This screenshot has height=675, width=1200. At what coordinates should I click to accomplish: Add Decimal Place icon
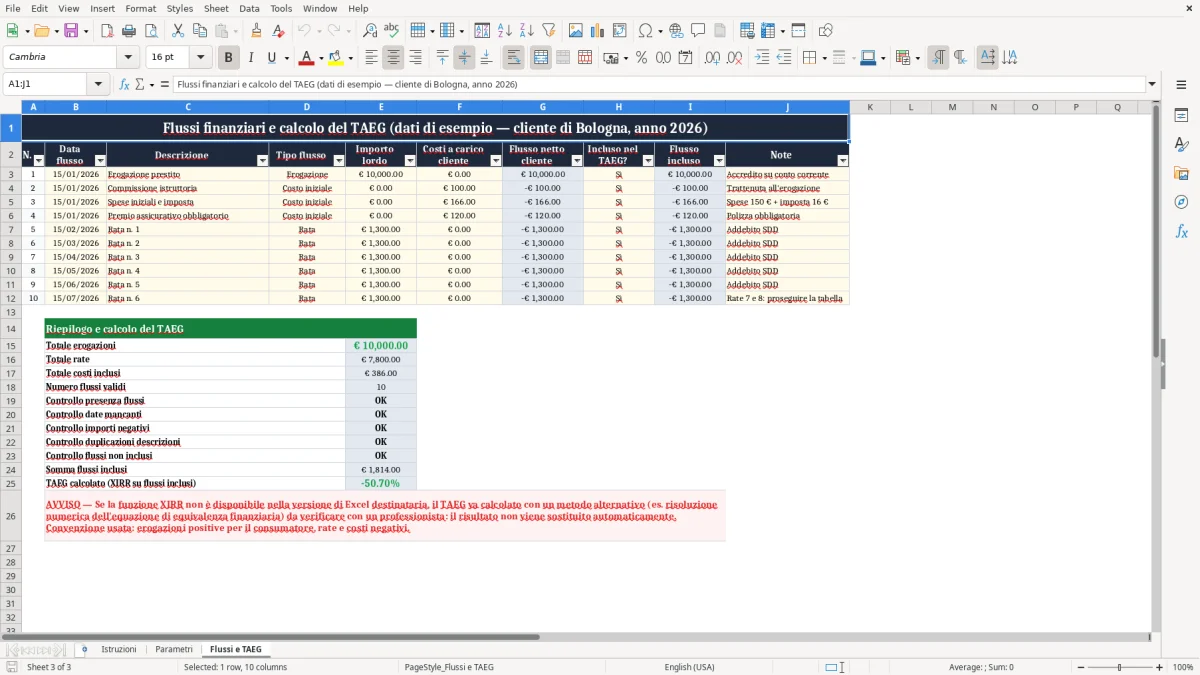(714, 58)
